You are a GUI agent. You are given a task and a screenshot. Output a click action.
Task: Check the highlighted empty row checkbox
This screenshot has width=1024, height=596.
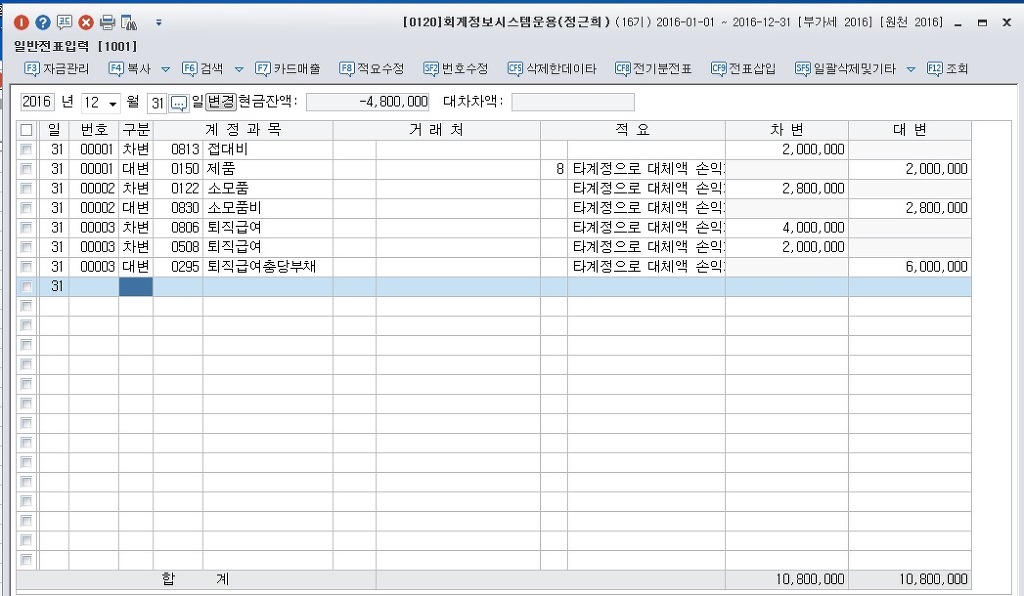coord(26,287)
